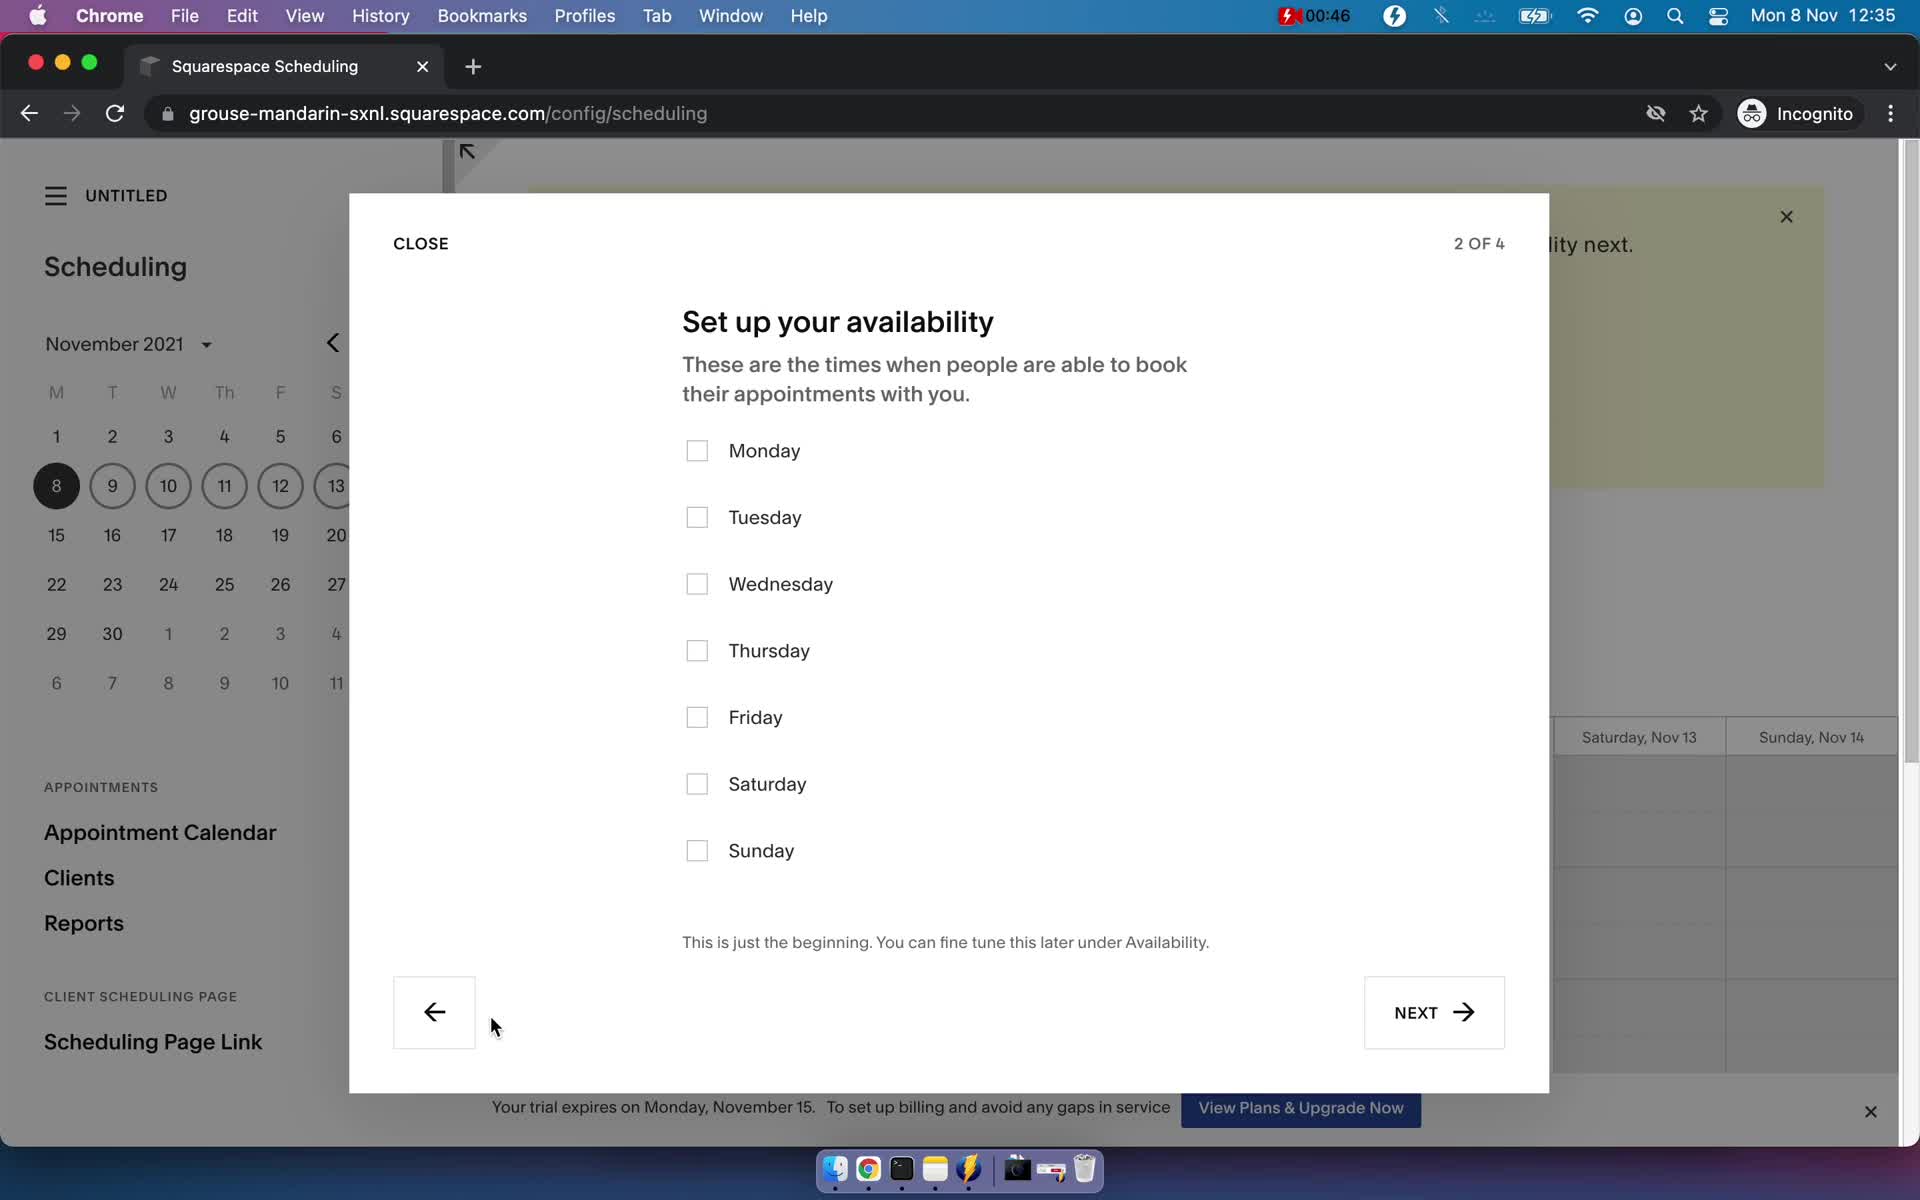Close the yellow notice panel

(x=1787, y=217)
